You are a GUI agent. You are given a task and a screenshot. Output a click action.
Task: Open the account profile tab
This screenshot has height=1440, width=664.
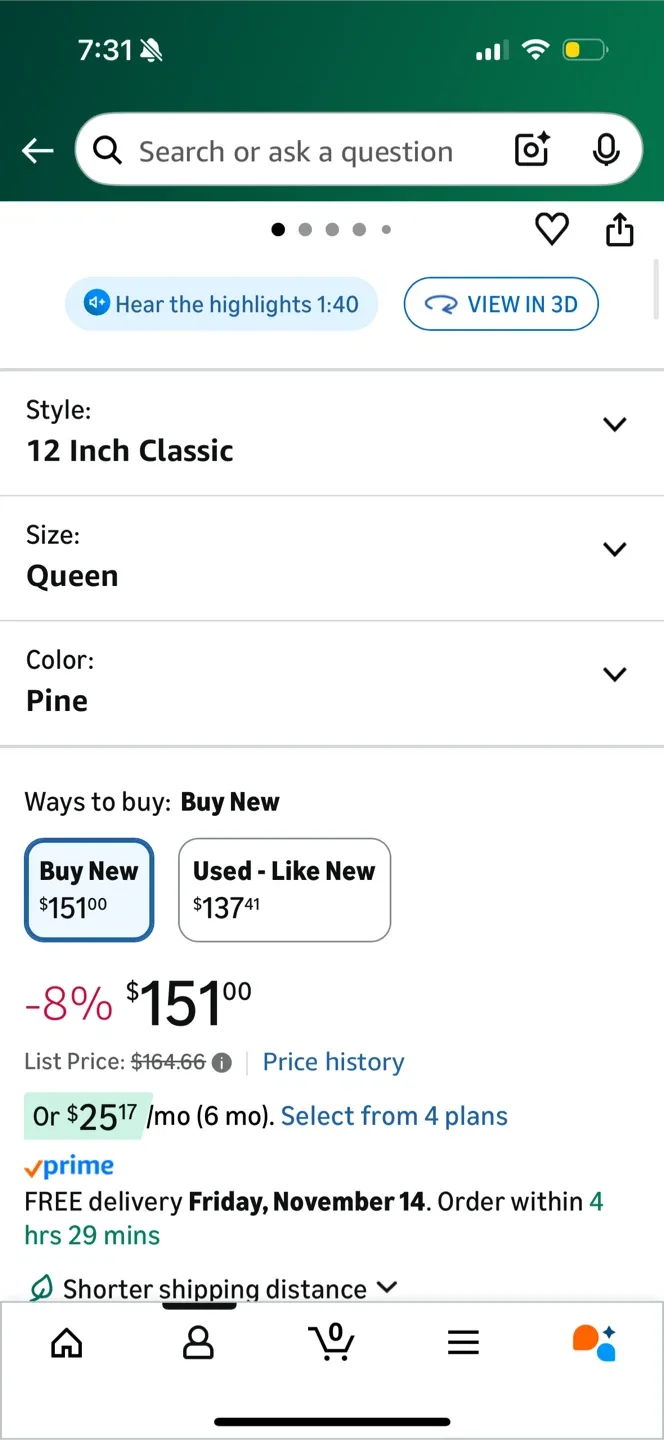click(x=199, y=1343)
